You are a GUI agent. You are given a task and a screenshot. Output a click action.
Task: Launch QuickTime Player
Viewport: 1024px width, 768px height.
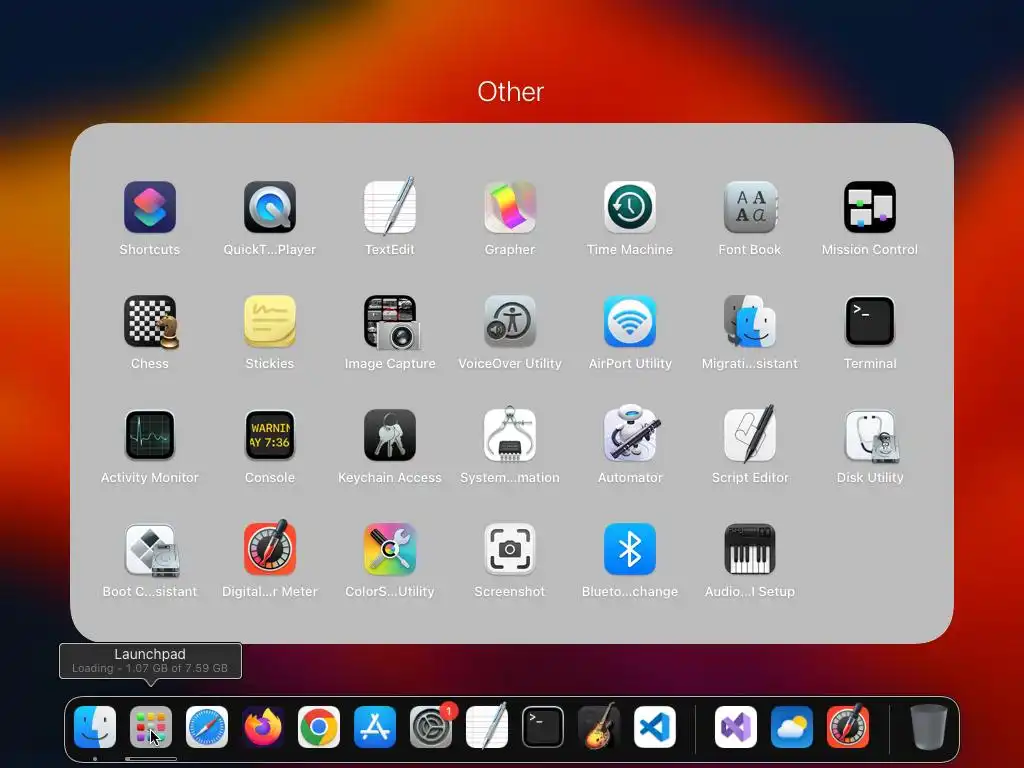click(x=270, y=207)
